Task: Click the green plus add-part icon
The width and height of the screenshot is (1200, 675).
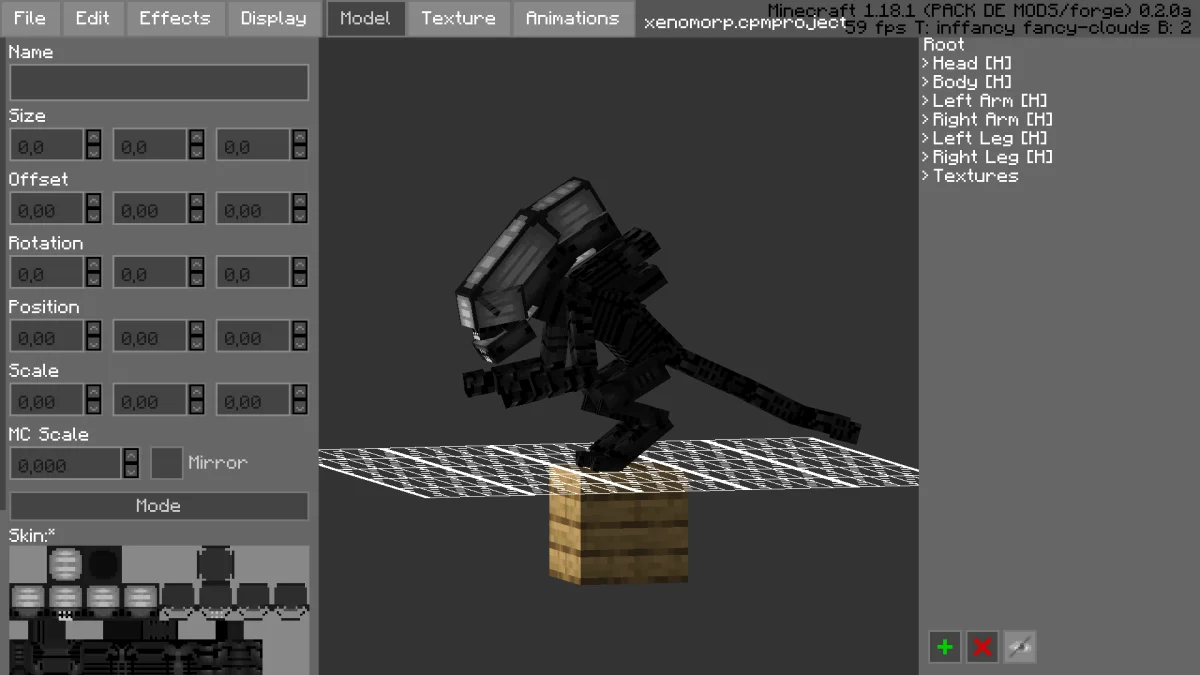Action: coord(944,647)
